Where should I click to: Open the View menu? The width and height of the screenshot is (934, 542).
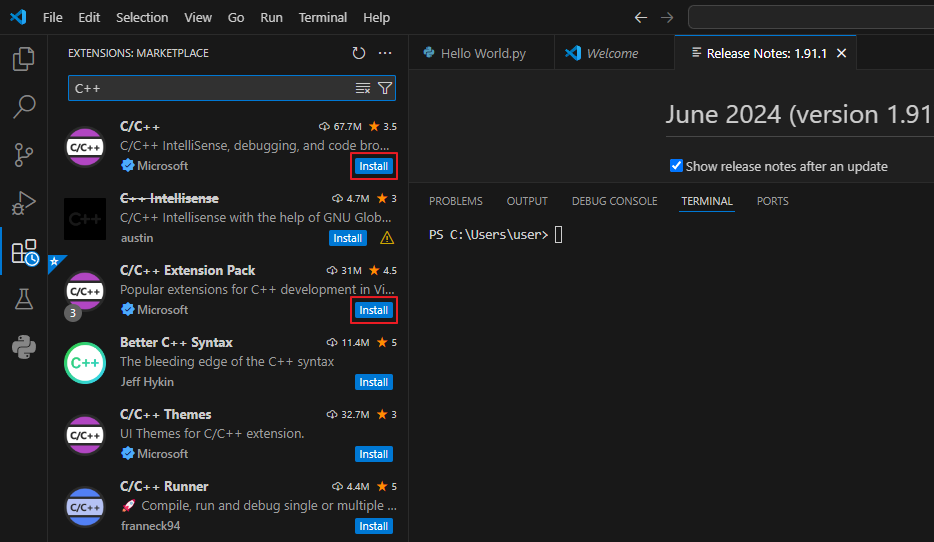[198, 17]
